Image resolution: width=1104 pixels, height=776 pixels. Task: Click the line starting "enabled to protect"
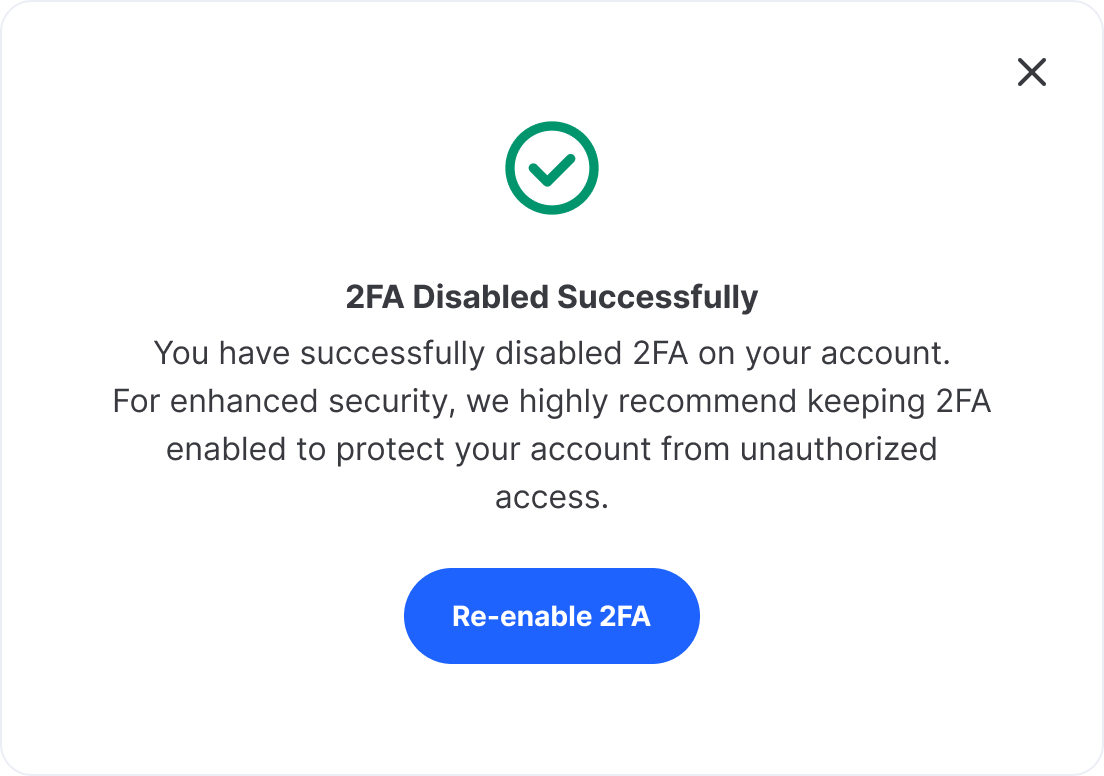click(x=552, y=449)
